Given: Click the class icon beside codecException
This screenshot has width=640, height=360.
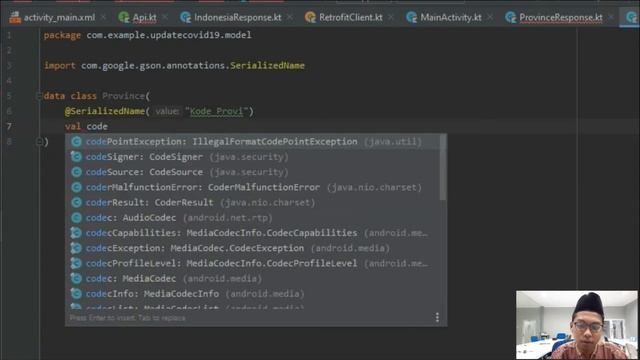Looking at the screenshot, I should [76, 248].
